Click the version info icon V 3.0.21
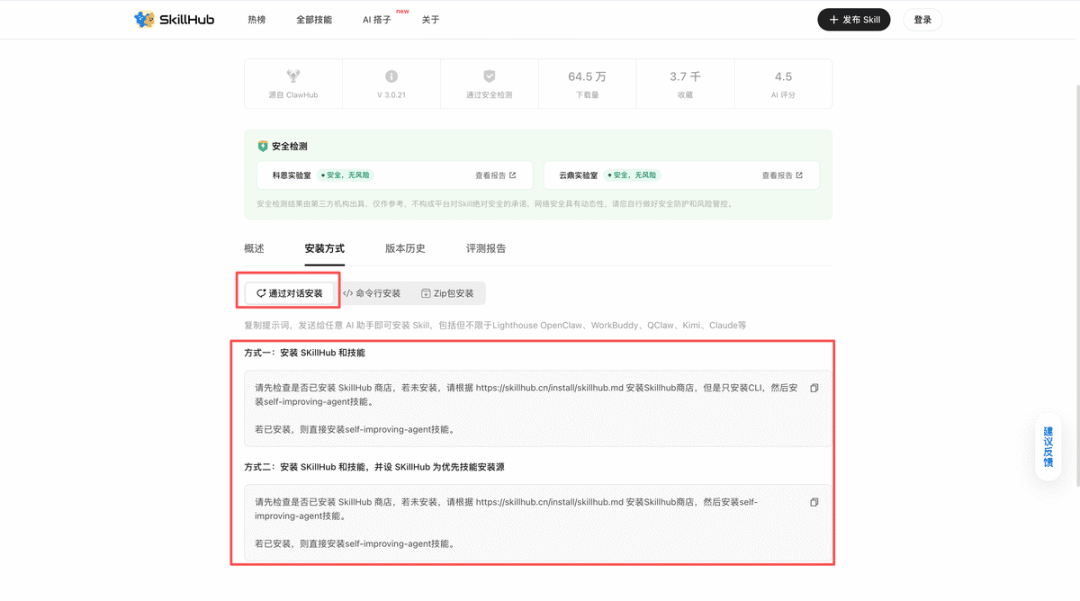 pyautogui.click(x=391, y=76)
